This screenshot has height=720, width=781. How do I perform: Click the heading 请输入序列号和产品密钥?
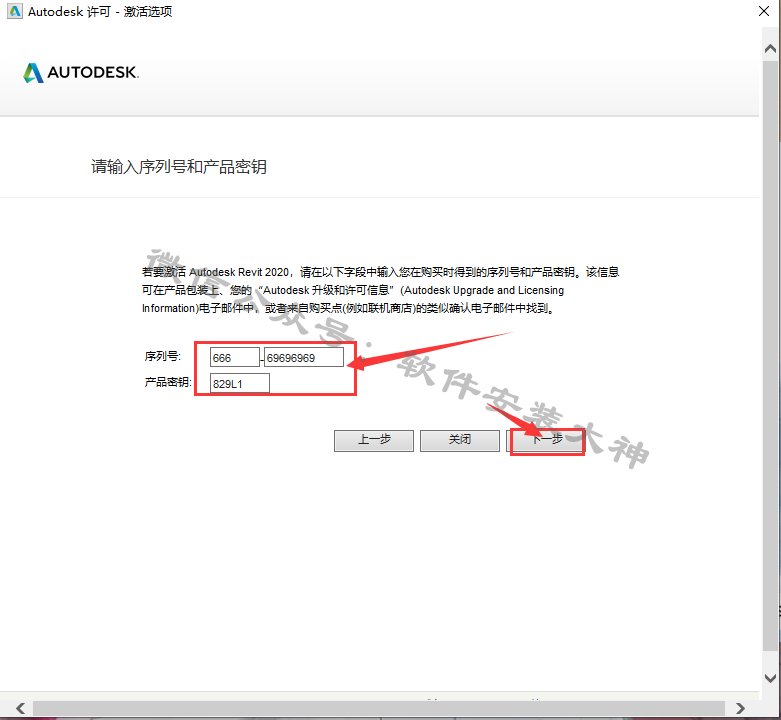point(179,167)
